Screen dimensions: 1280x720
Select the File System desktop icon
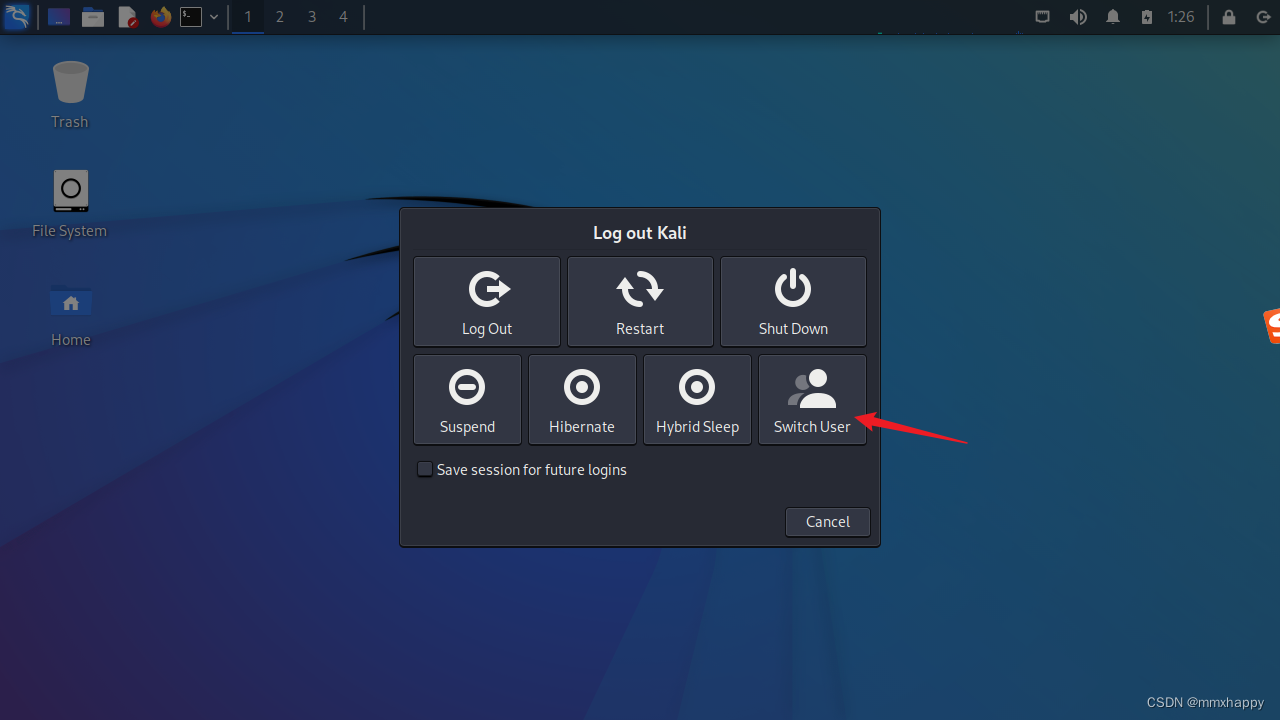coord(70,204)
